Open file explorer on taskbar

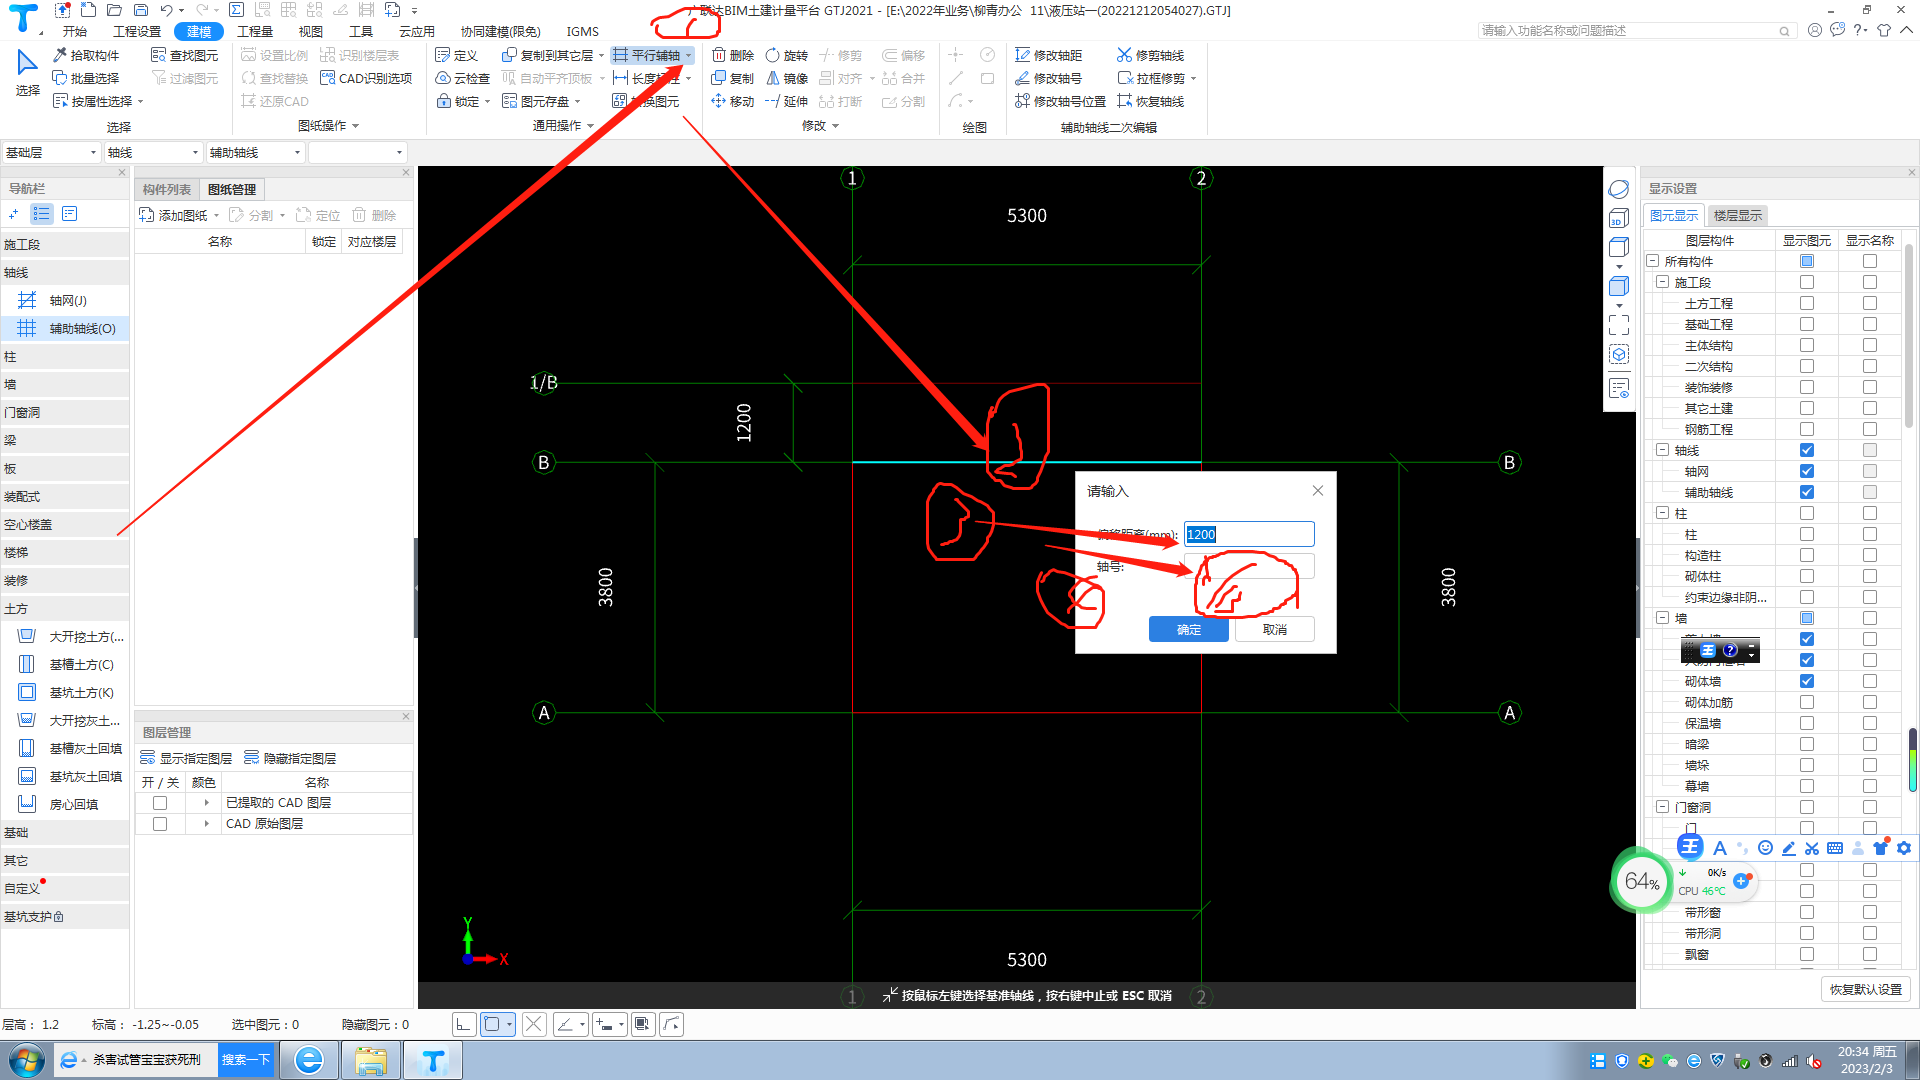371,1060
